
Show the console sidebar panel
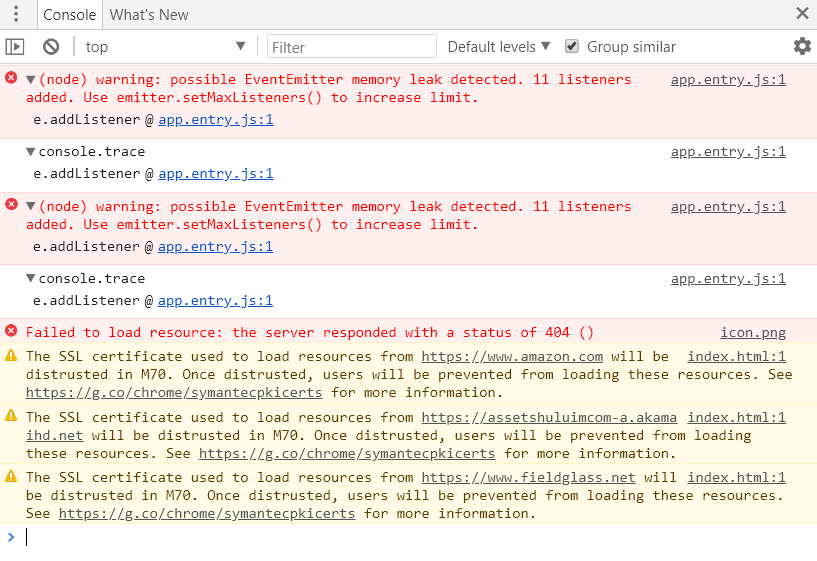tap(15, 47)
